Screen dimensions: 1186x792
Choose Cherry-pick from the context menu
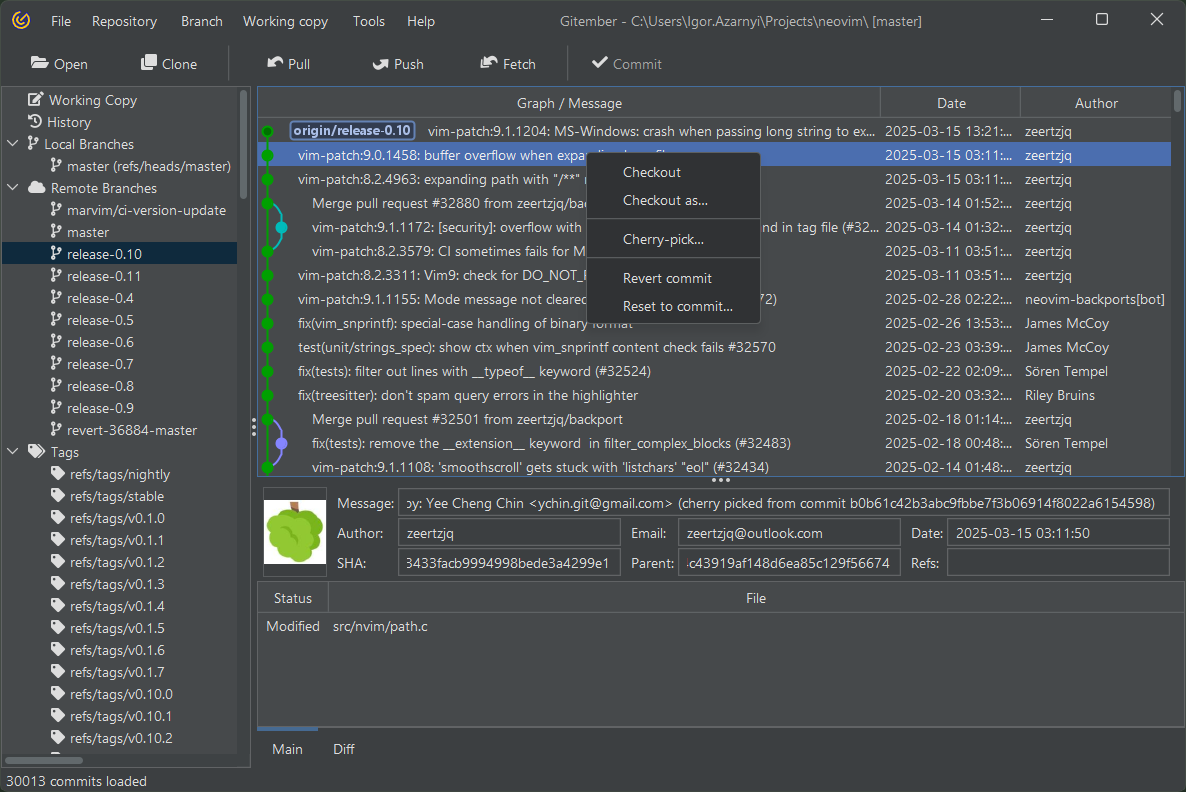662,240
